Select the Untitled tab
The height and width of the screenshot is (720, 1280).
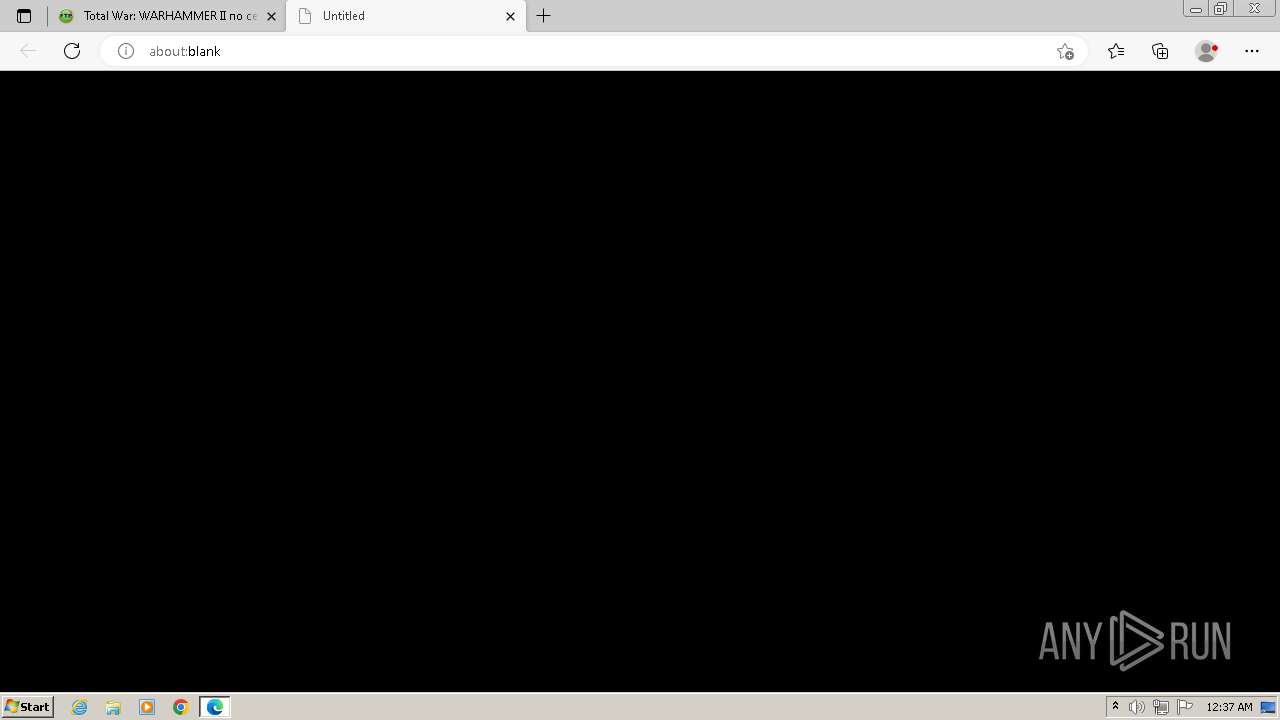(x=406, y=16)
